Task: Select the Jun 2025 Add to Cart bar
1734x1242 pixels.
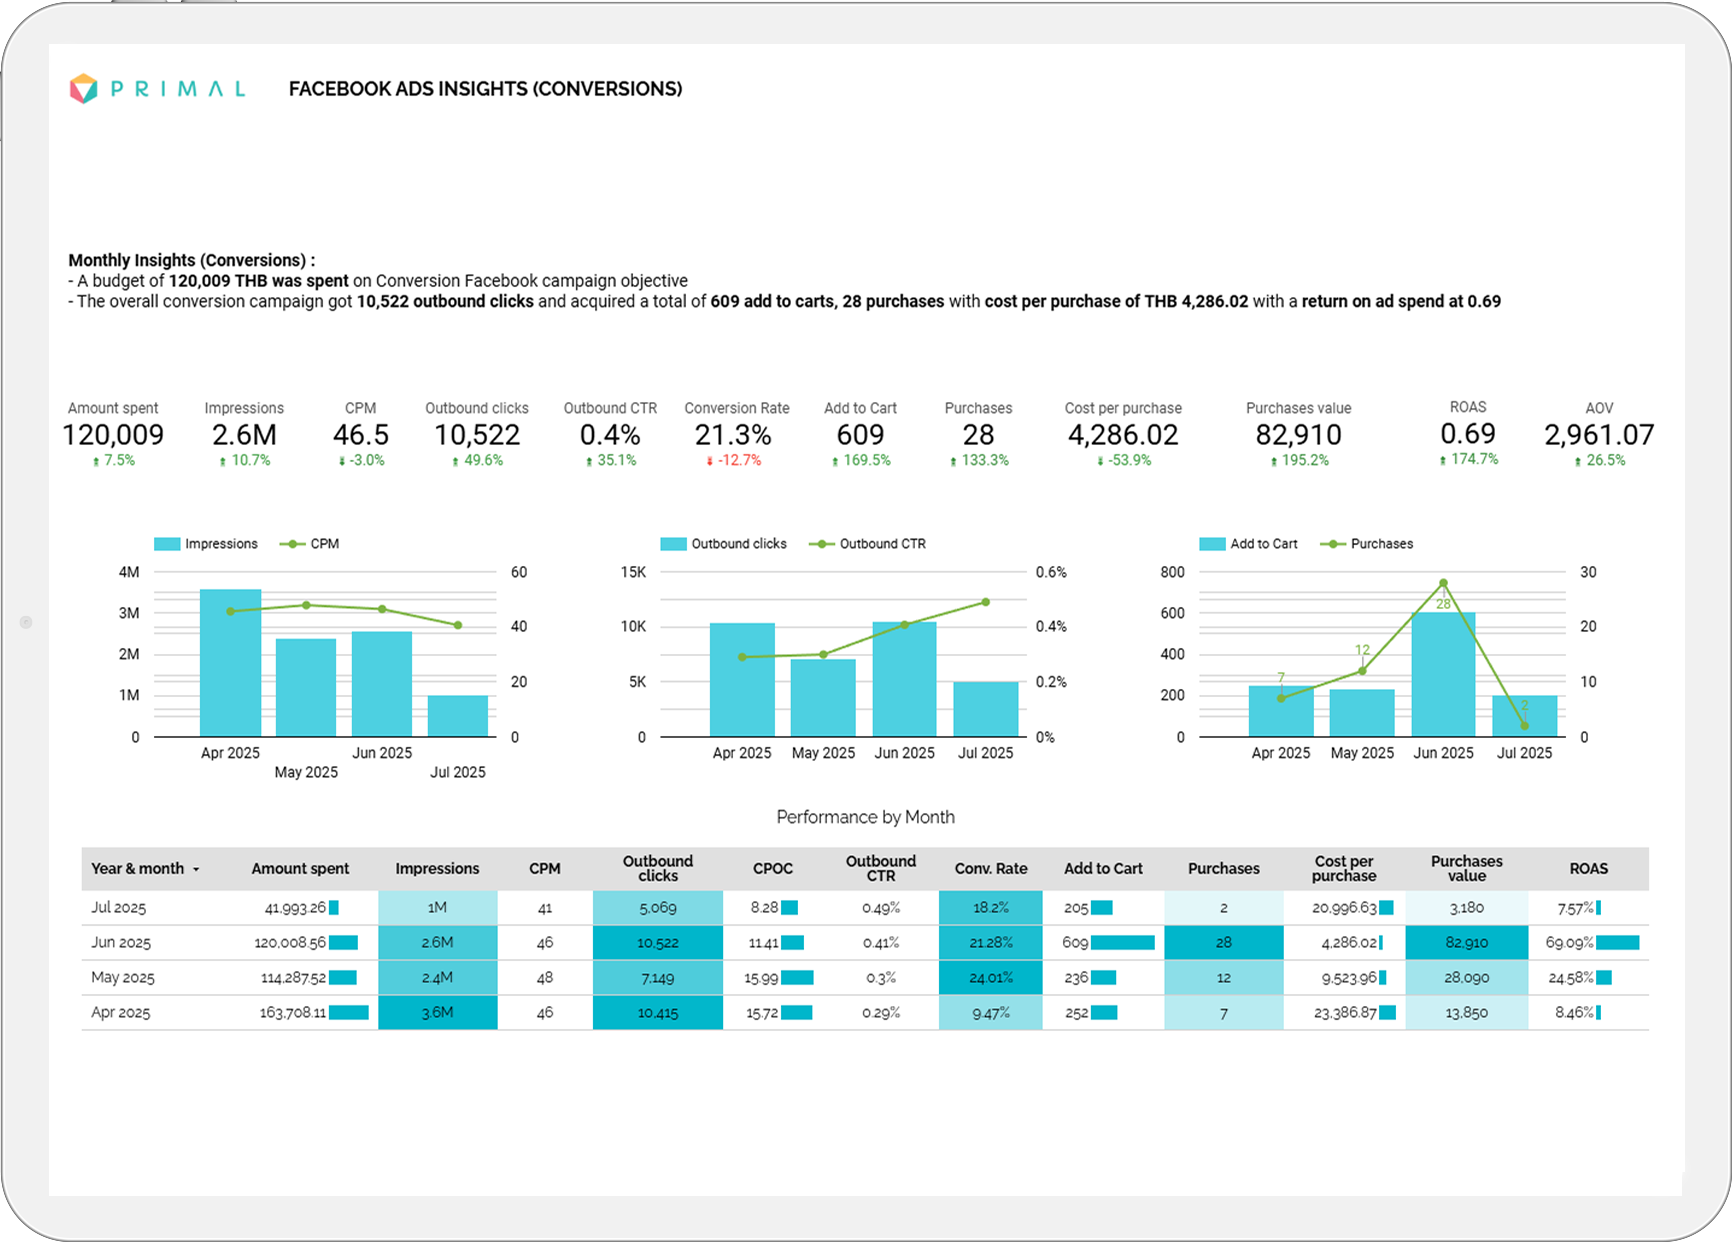Action: (x=1442, y=675)
